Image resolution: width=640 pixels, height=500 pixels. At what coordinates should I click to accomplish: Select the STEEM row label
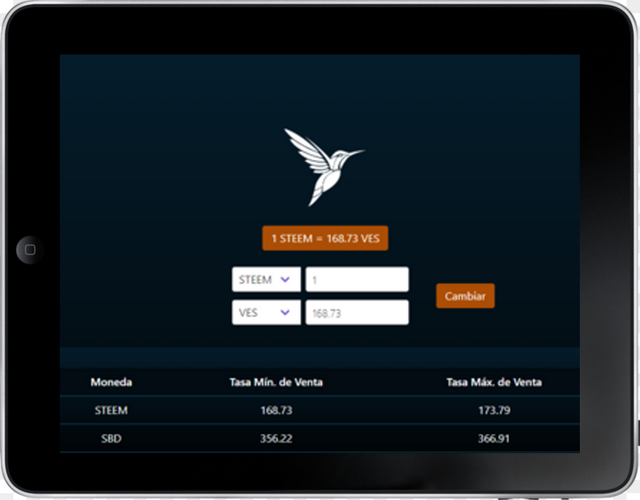coord(111,410)
